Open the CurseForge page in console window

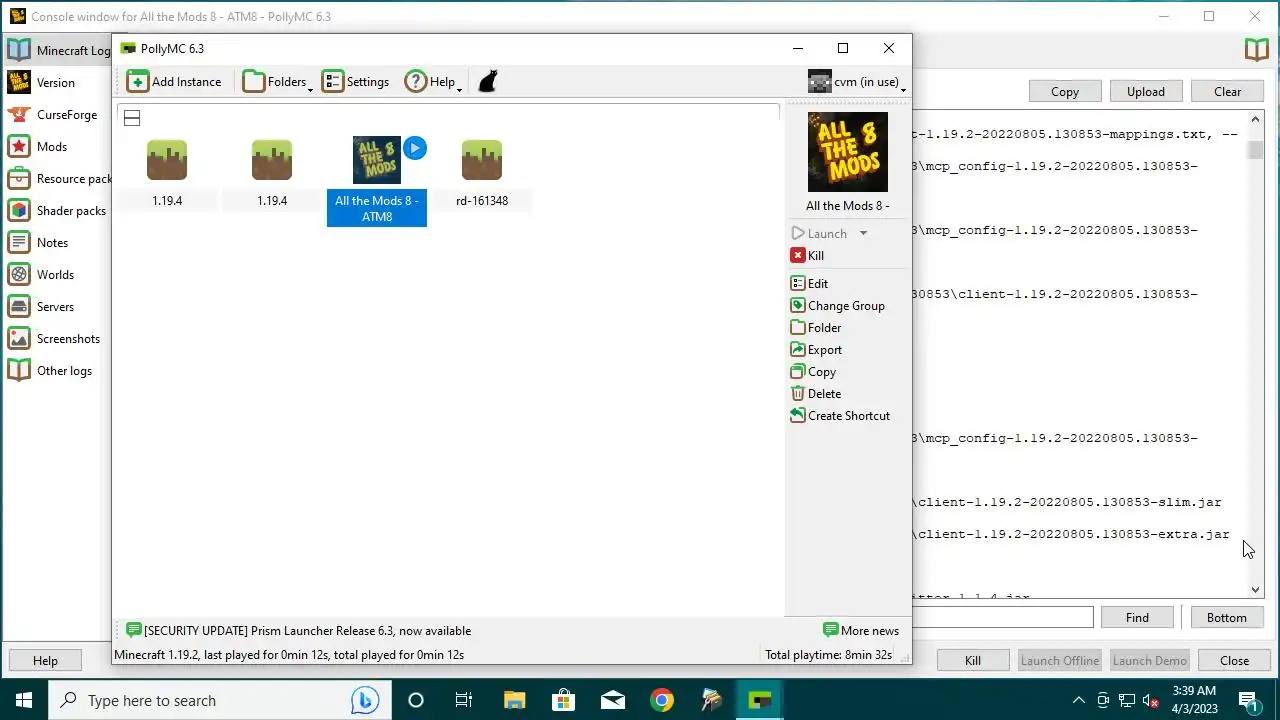[58, 115]
